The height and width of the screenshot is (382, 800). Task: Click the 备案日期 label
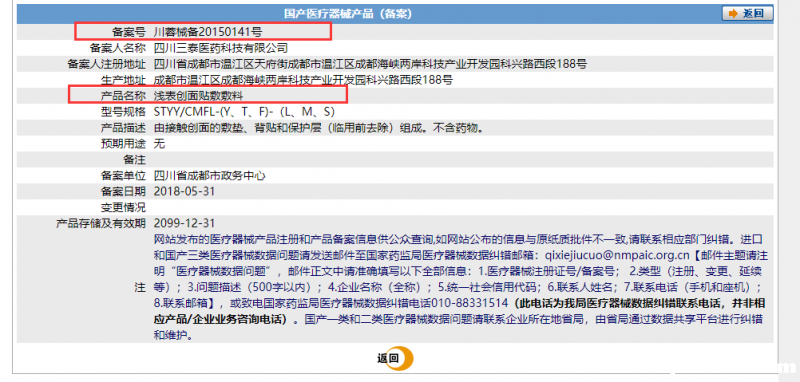coord(123,191)
